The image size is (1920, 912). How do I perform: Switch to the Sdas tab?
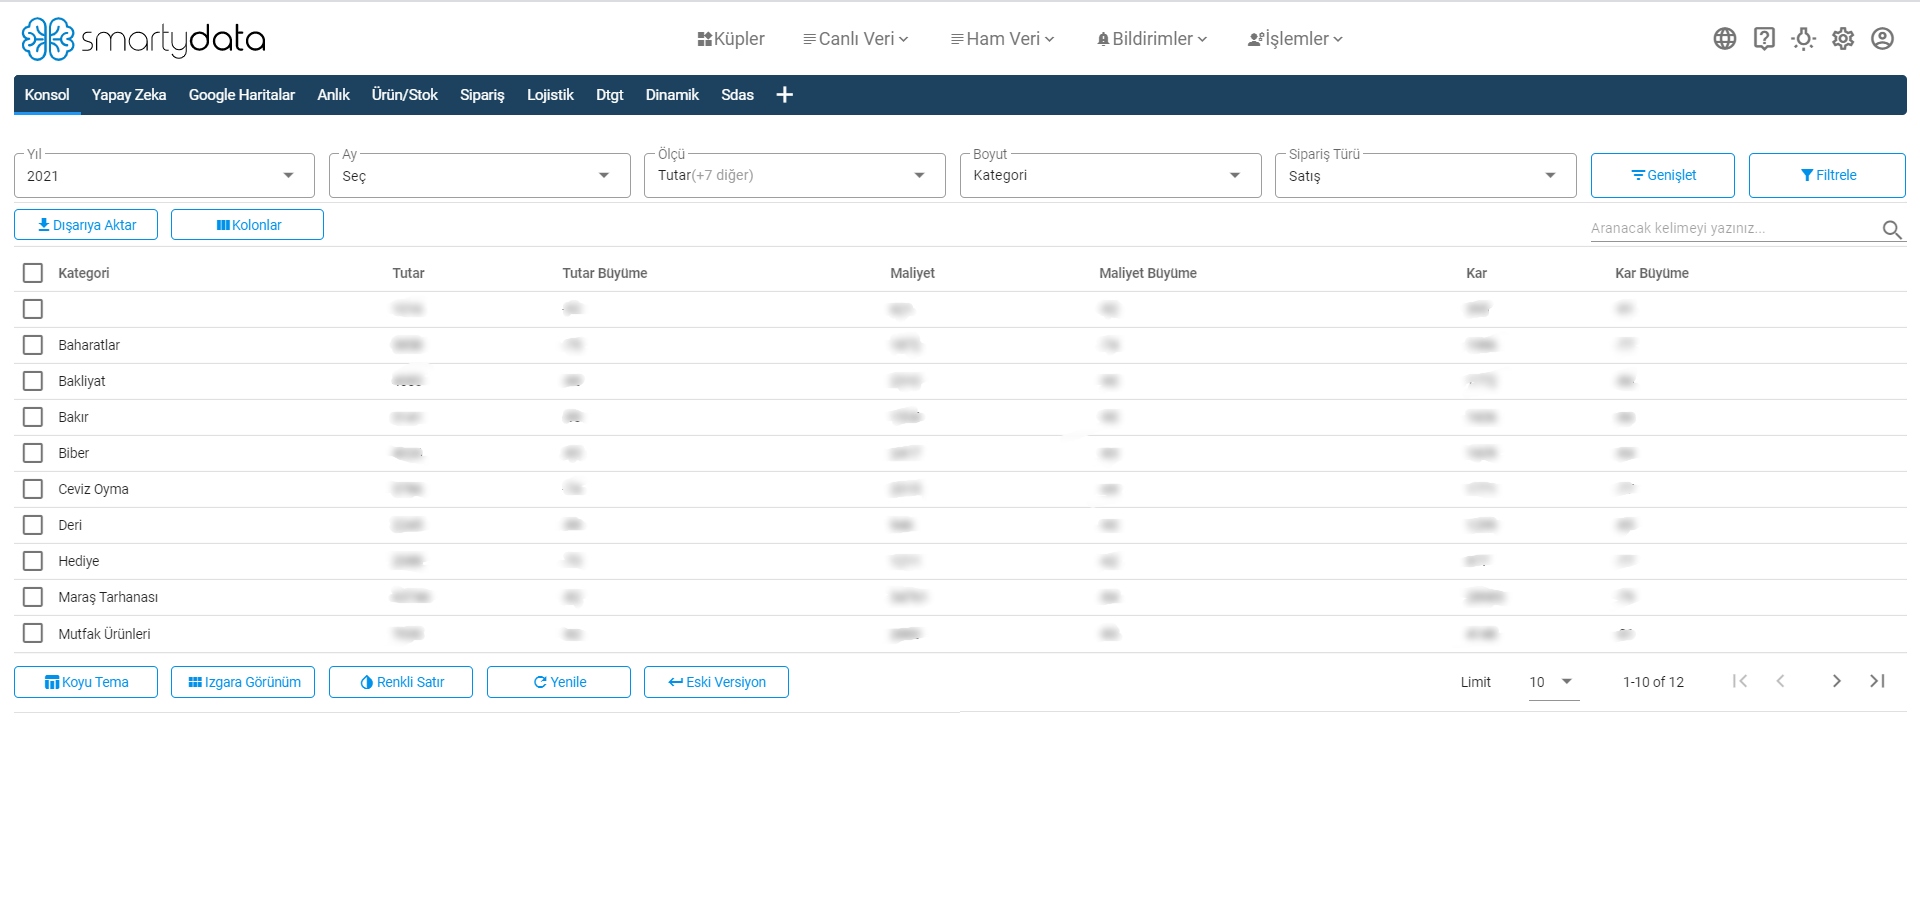click(738, 95)
